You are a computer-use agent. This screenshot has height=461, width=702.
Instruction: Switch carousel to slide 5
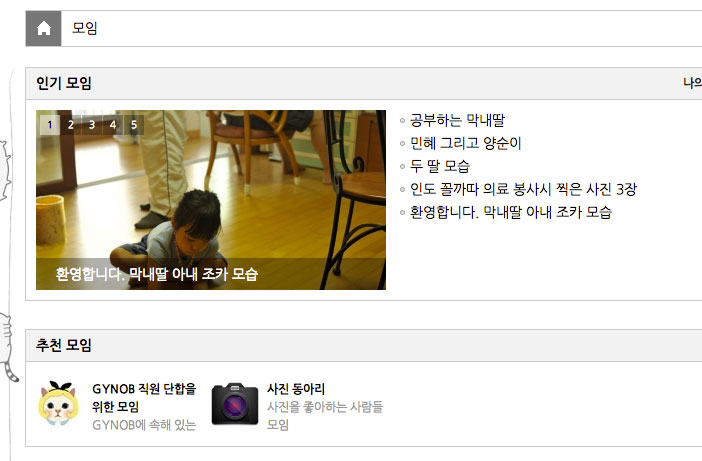coord(134,125)
